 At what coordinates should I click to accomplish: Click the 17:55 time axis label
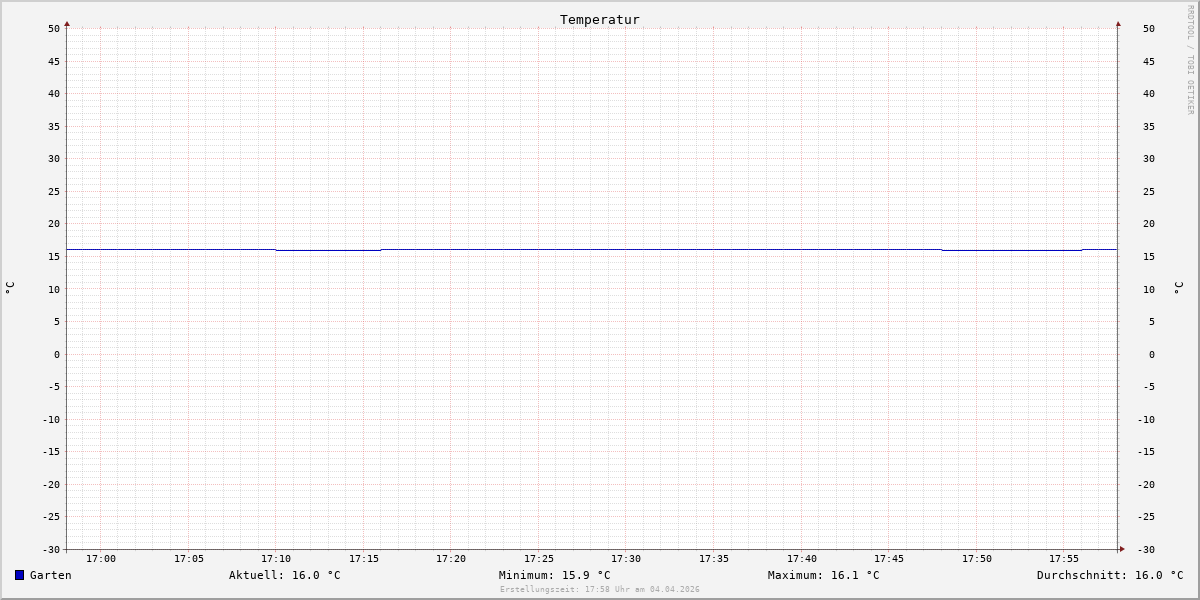click(x=1064, y=559)
